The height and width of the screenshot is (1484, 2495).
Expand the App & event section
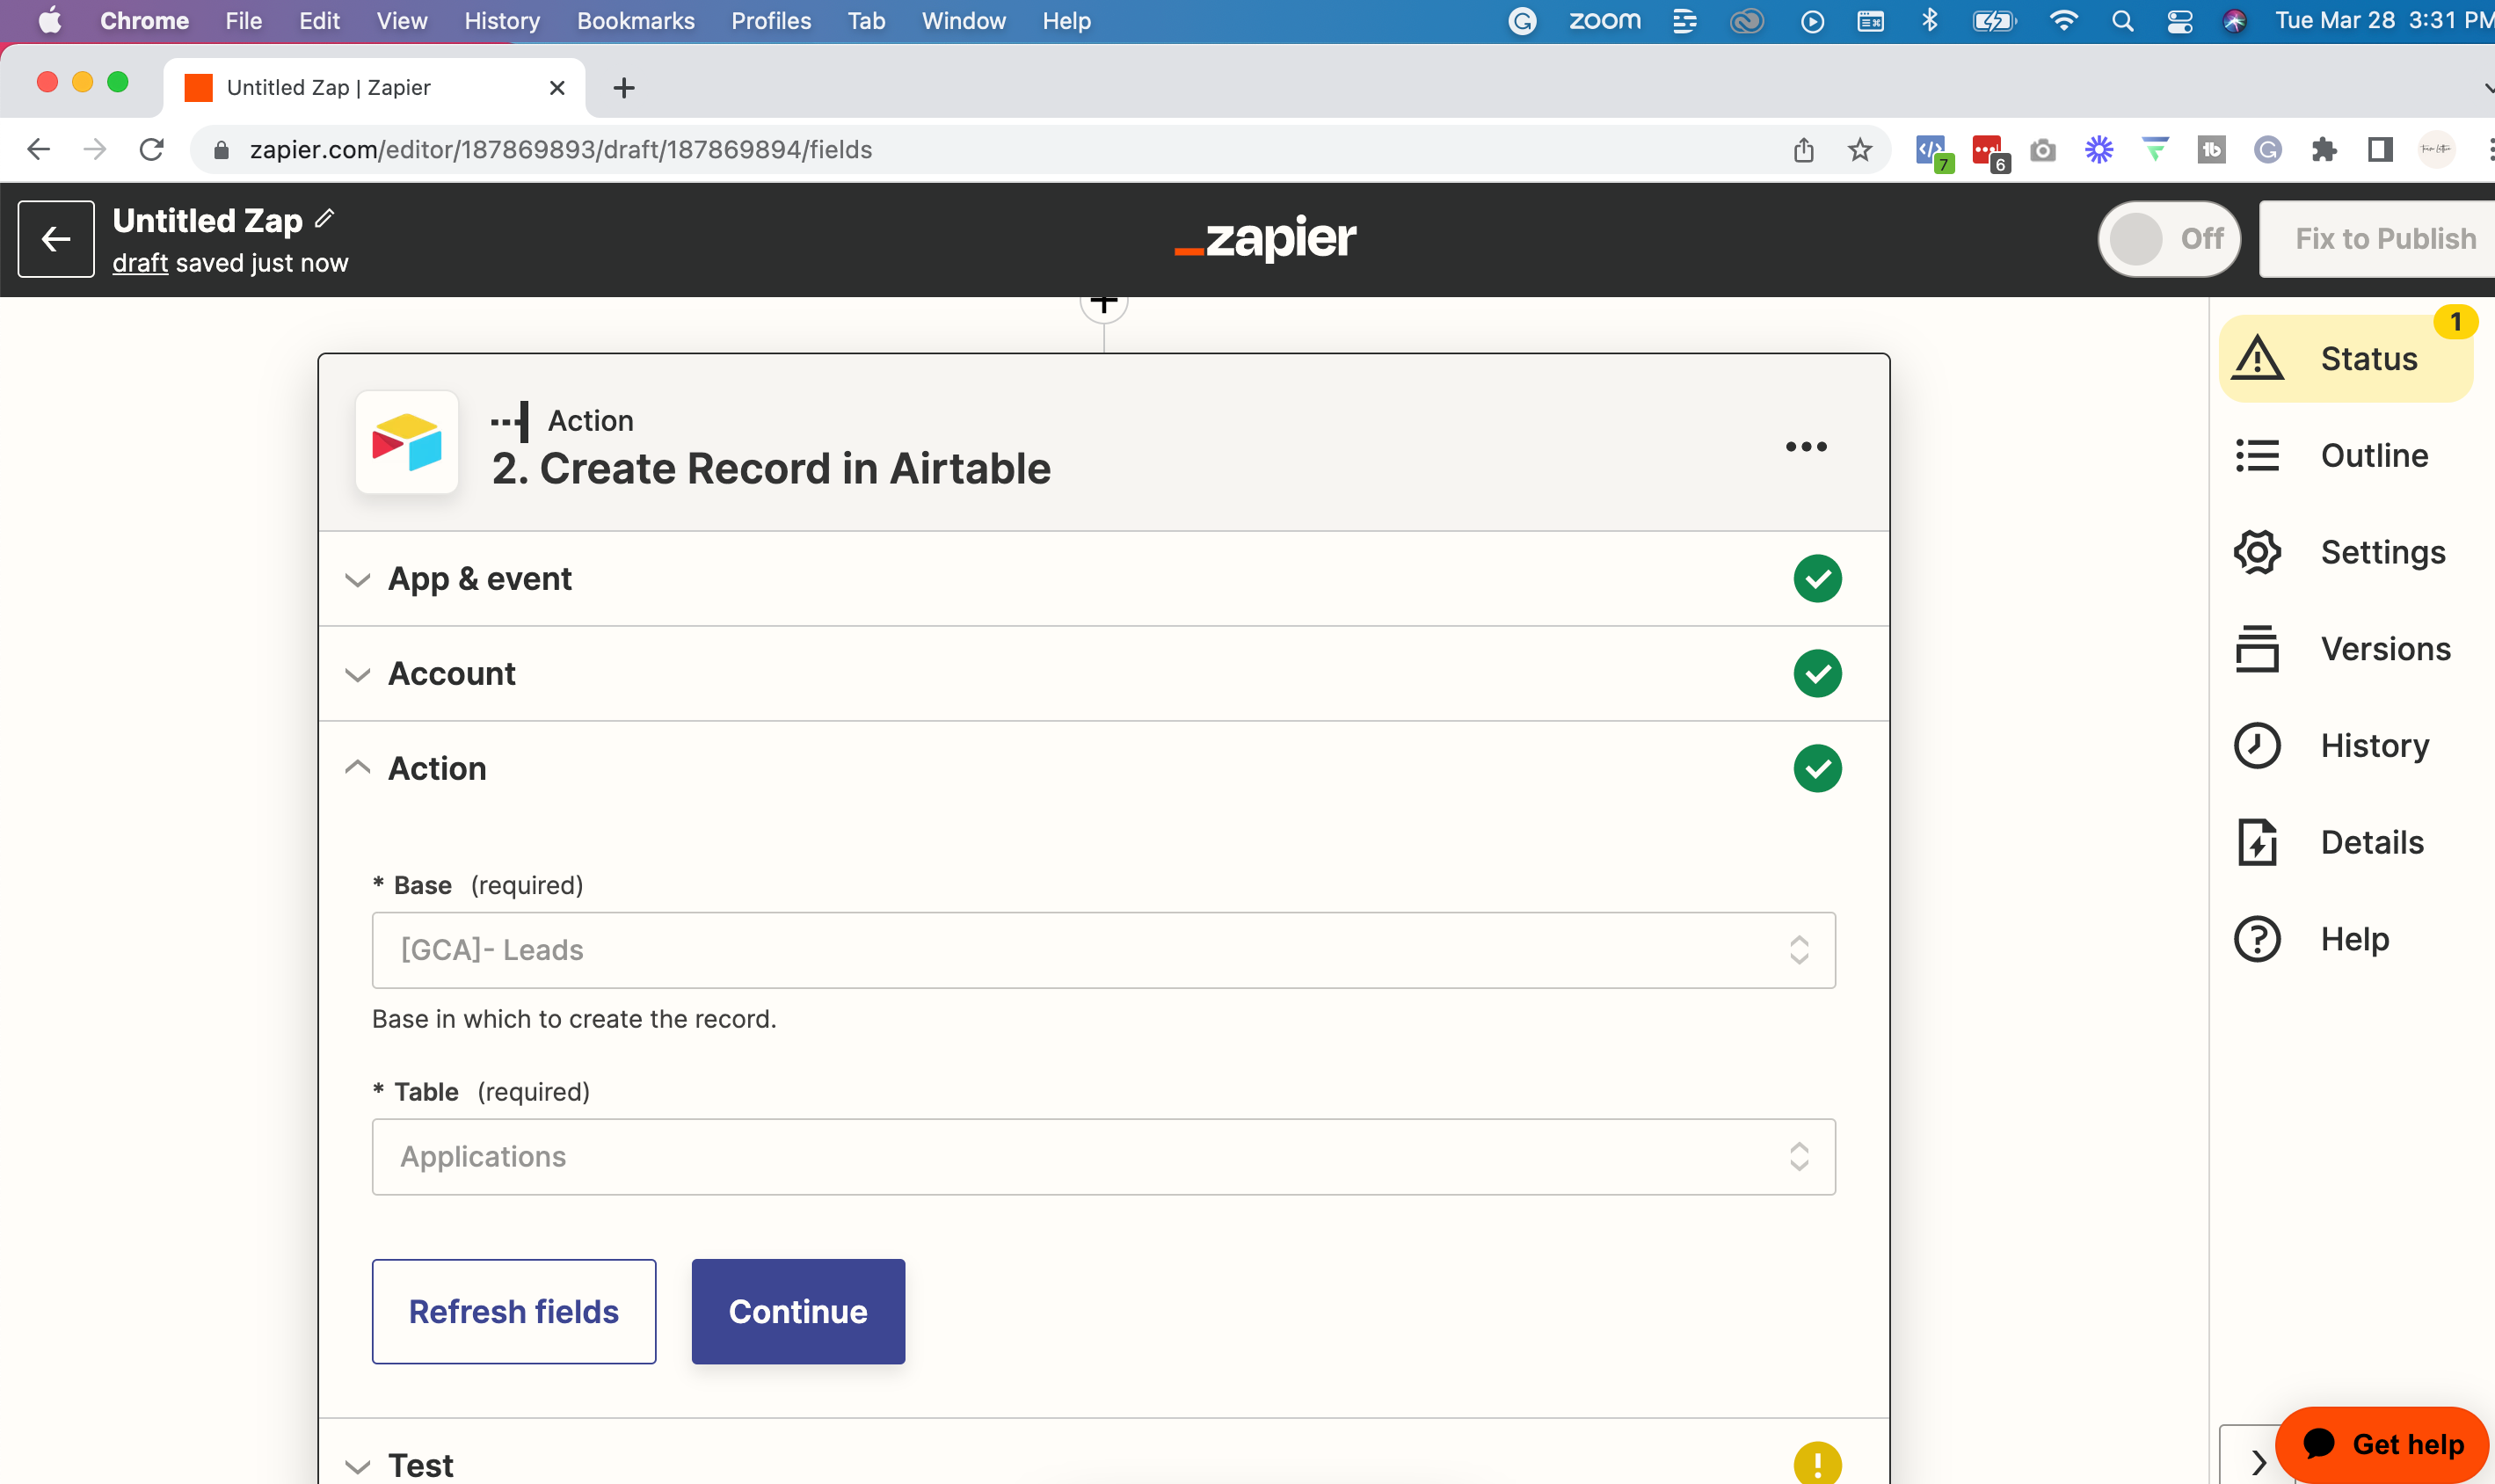[1104, 579]
